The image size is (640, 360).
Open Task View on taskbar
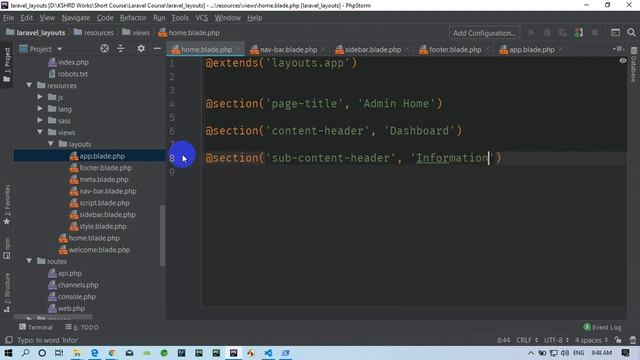pos(59,353)
